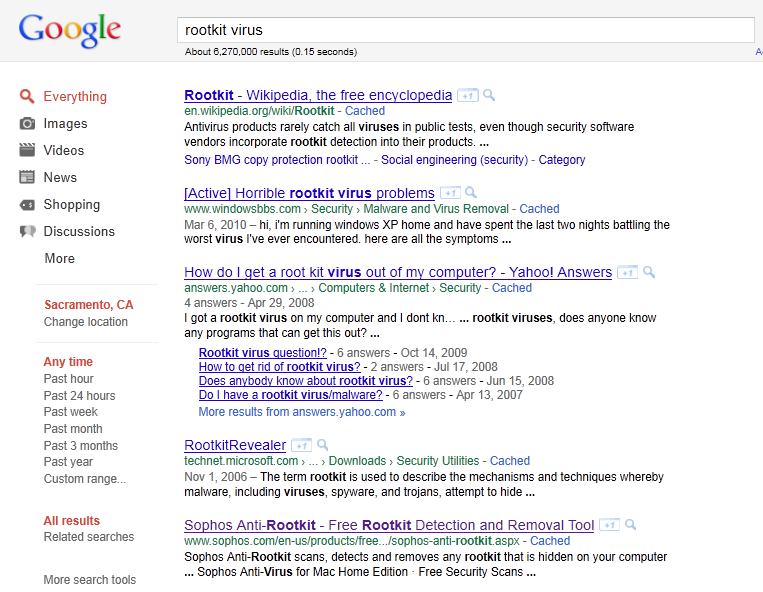
Task: Expand More search tools in sidebar
Action: coord(90,580)
